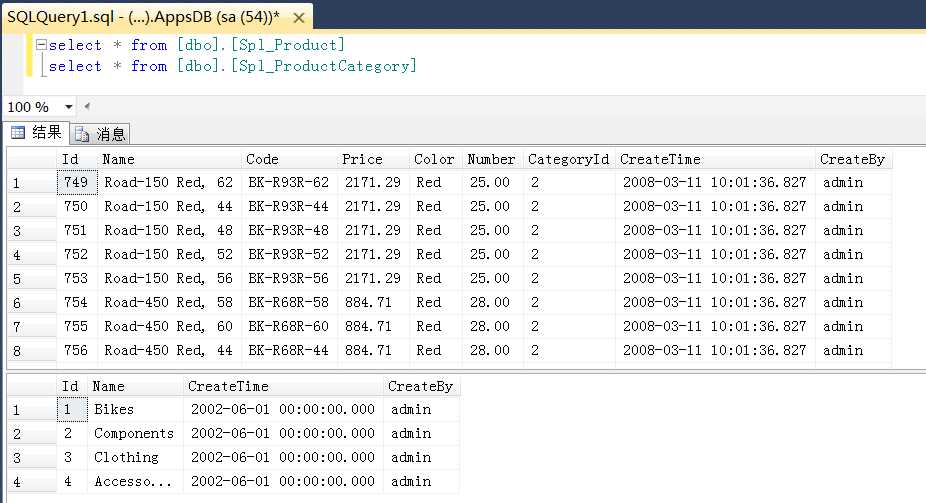
Task: Open the 100 % zoom dropdown
Action: point(68,107)
